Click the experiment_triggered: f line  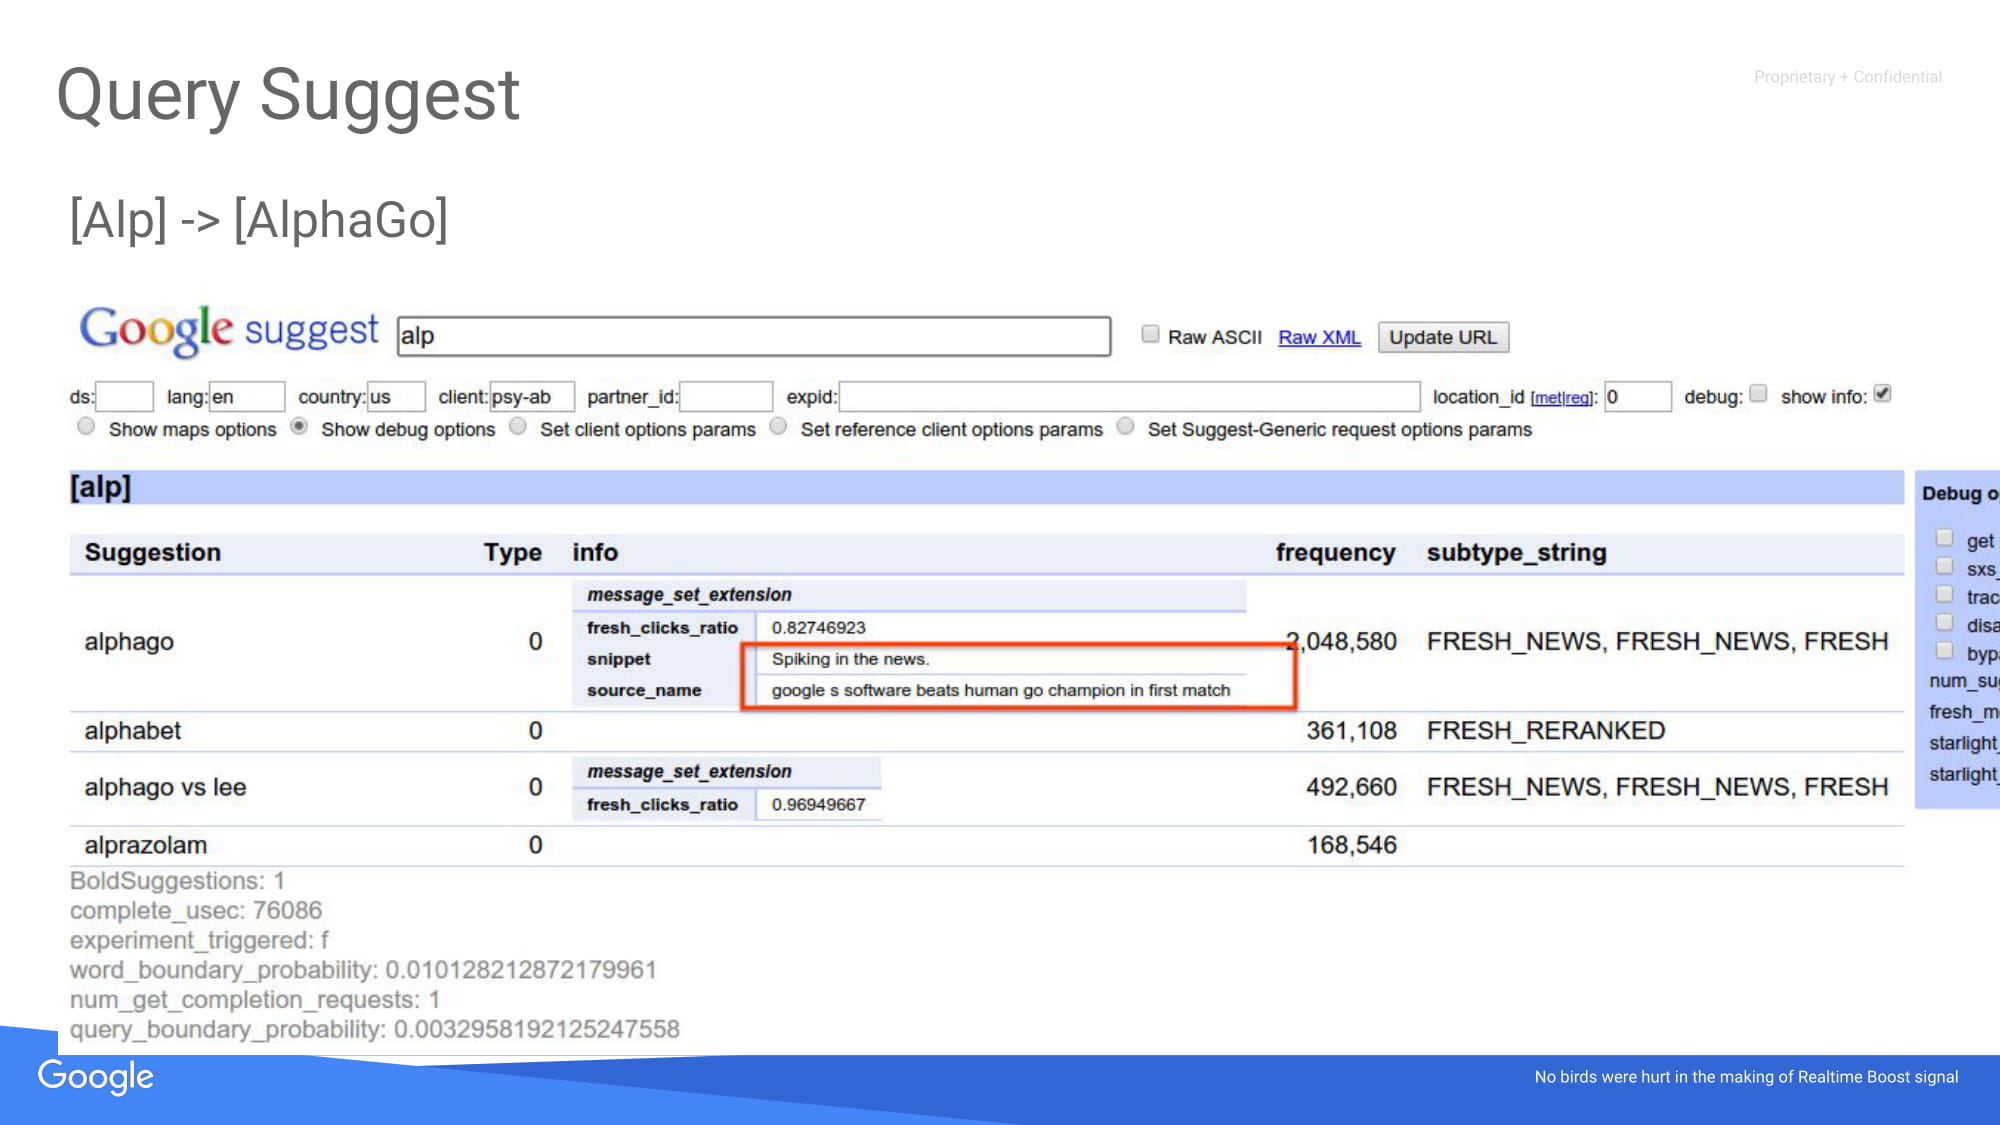[x=199, y=941]
